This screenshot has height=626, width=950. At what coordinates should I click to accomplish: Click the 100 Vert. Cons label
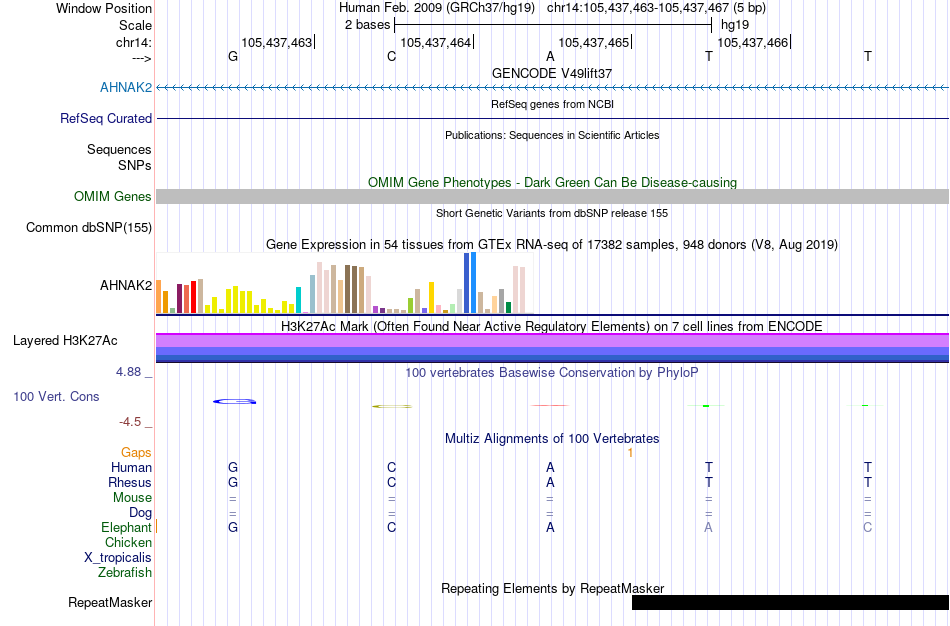tap(56, 396)
